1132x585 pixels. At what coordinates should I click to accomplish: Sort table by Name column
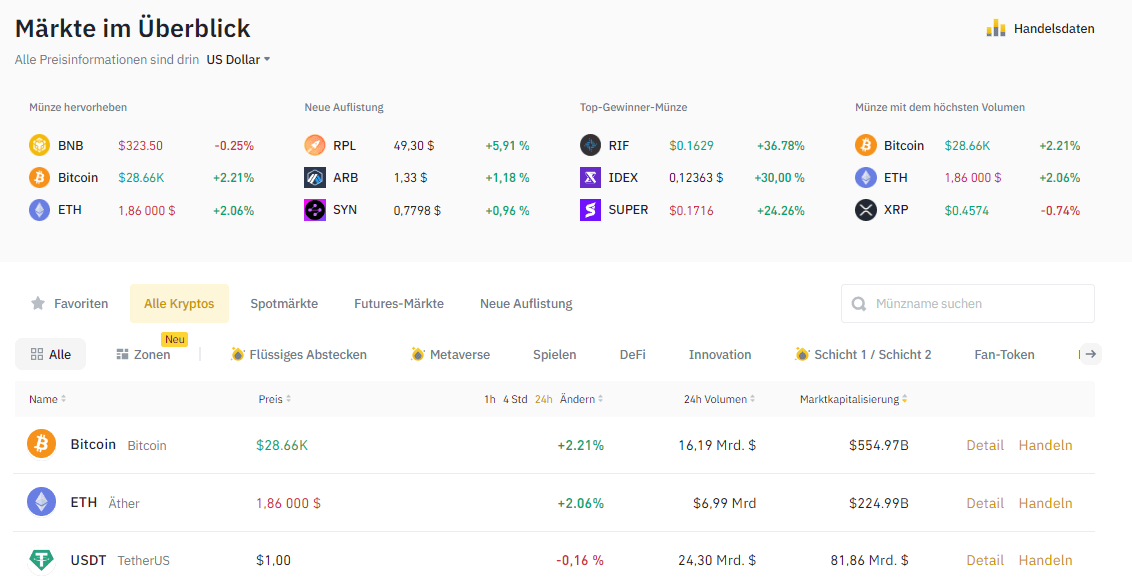(x=48, y=399)
